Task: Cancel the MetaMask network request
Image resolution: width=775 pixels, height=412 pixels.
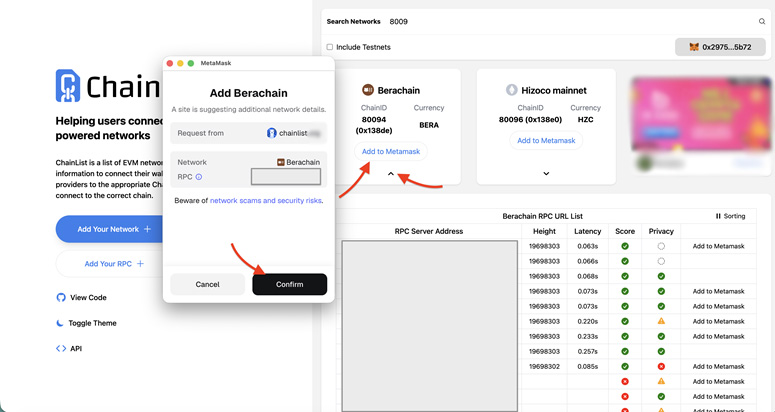Action: pyautogui.click(x=207, y=284)
